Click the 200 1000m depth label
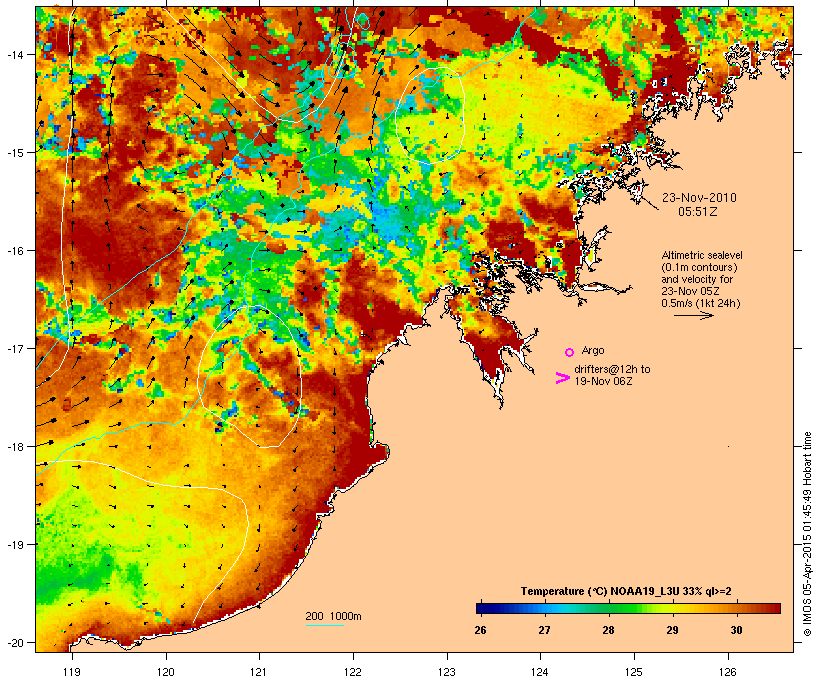 (x=333, y=616)
